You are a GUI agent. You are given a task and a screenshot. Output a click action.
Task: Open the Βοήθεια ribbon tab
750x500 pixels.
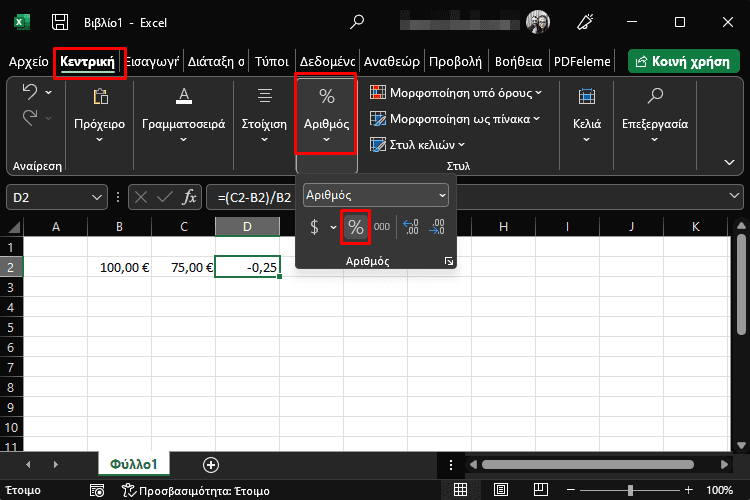(518, 62)
